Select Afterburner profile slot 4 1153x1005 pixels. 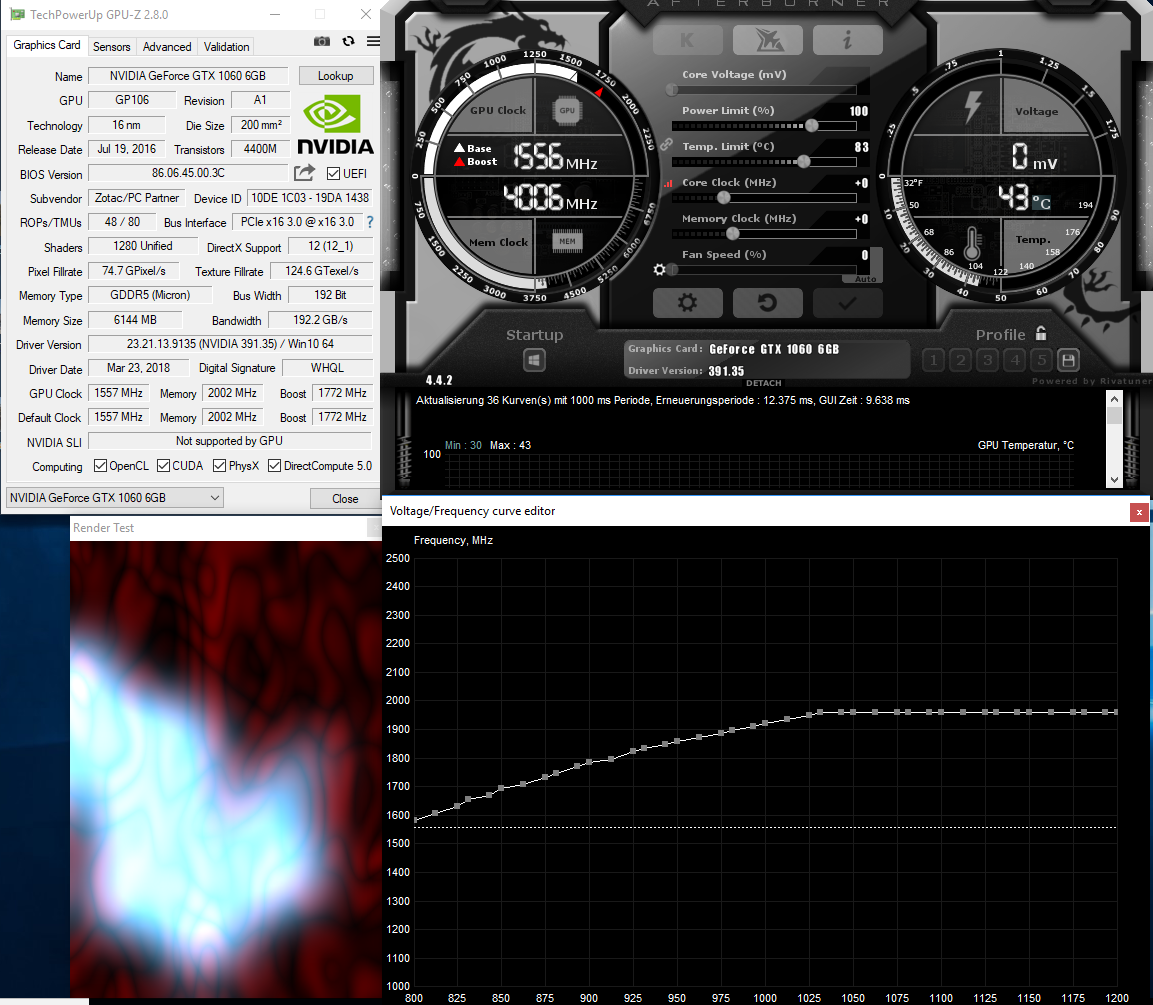point(1015,360)
